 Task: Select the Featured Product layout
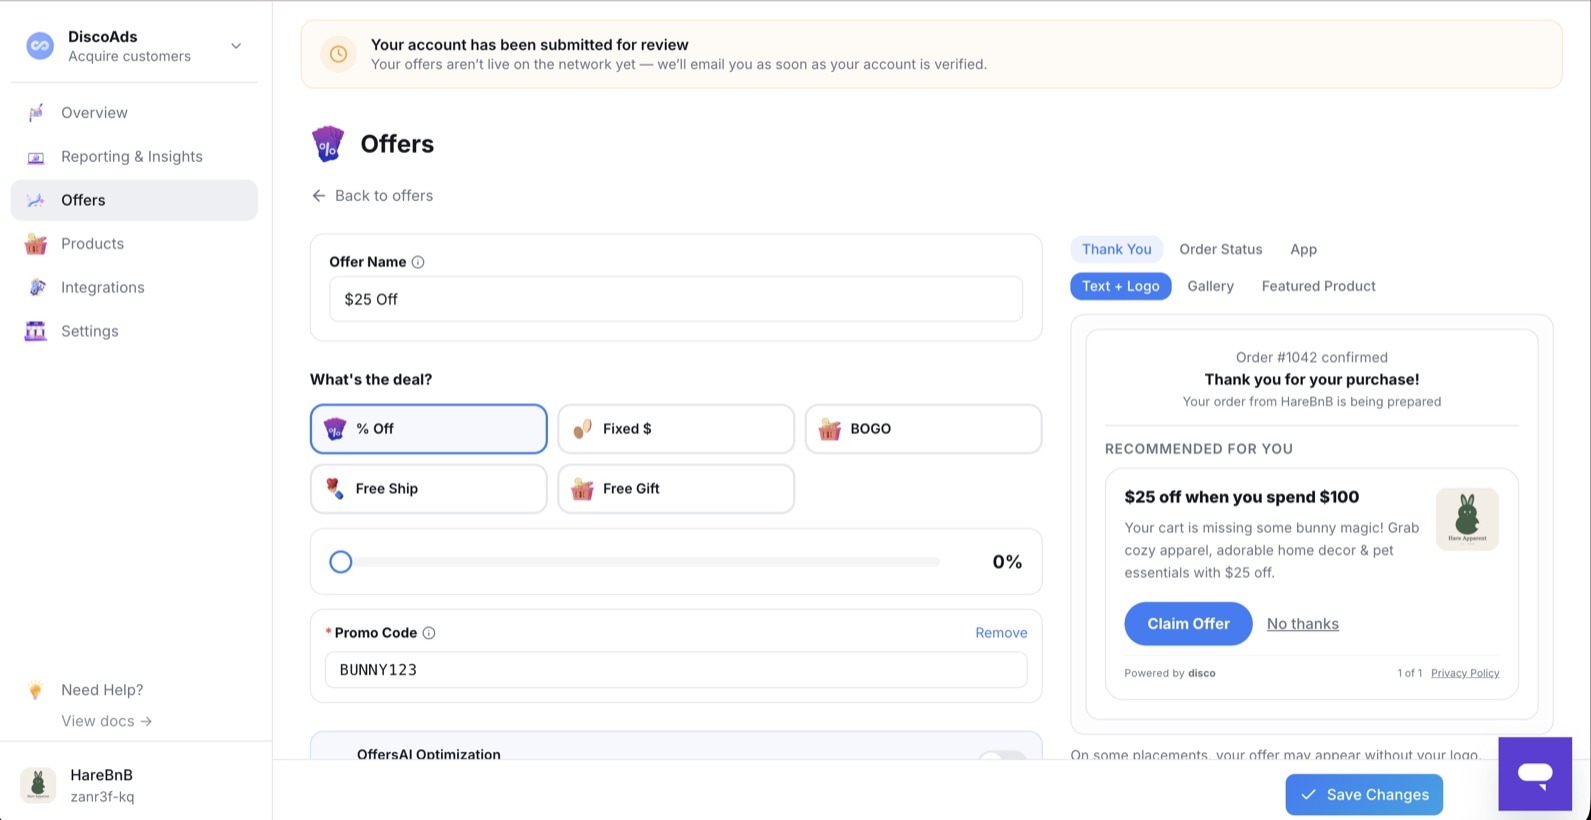pos(1318,286)
